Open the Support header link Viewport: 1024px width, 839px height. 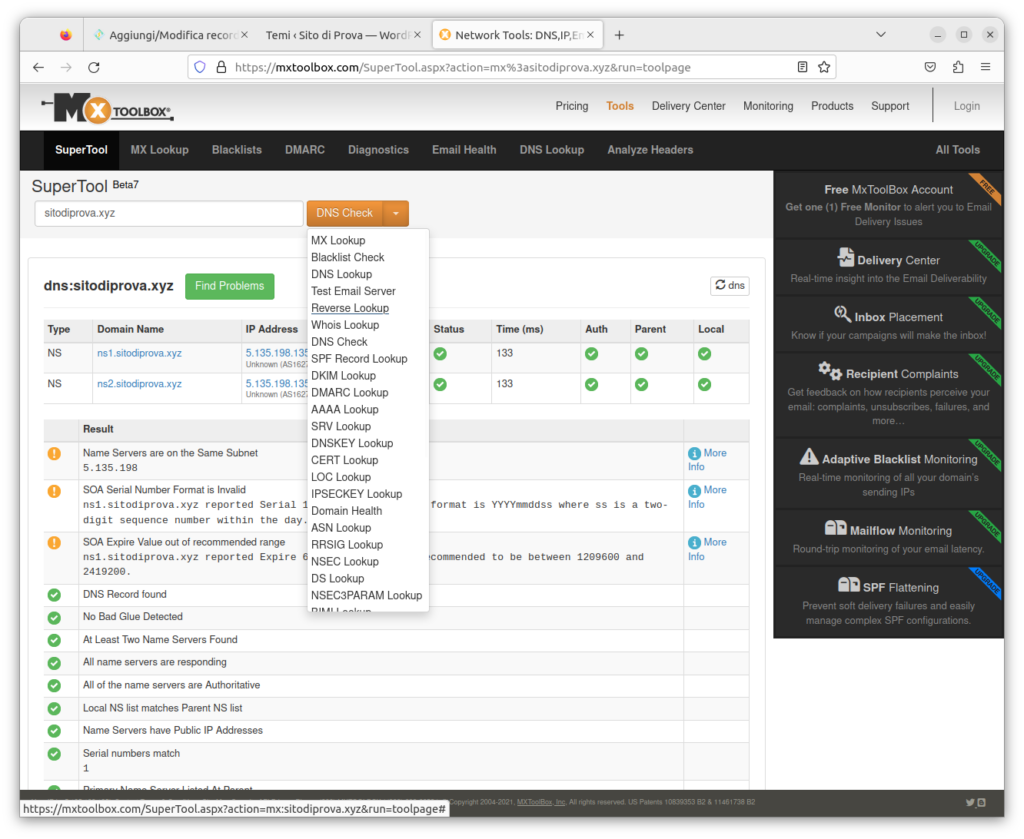890,106
